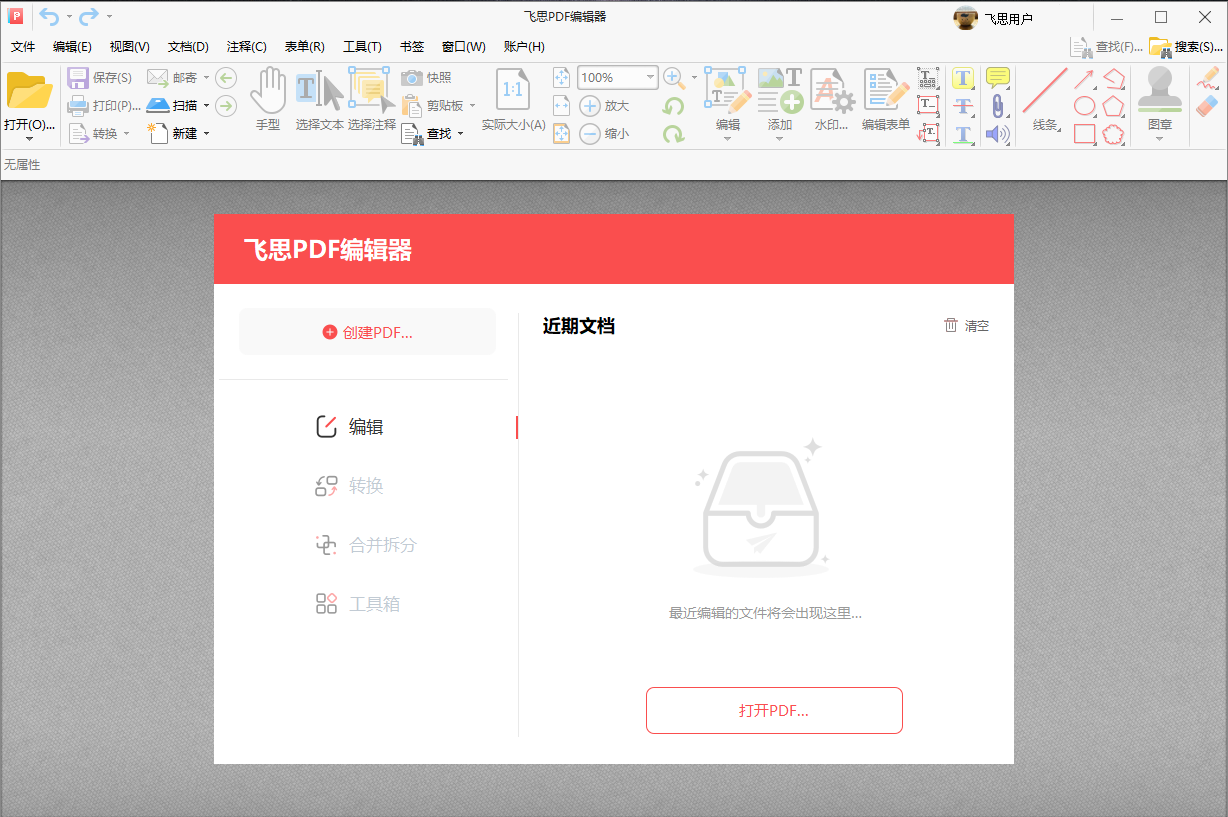Click the 创建PDF... button
The image size is (1228, 817).
(x=367, y=332)
